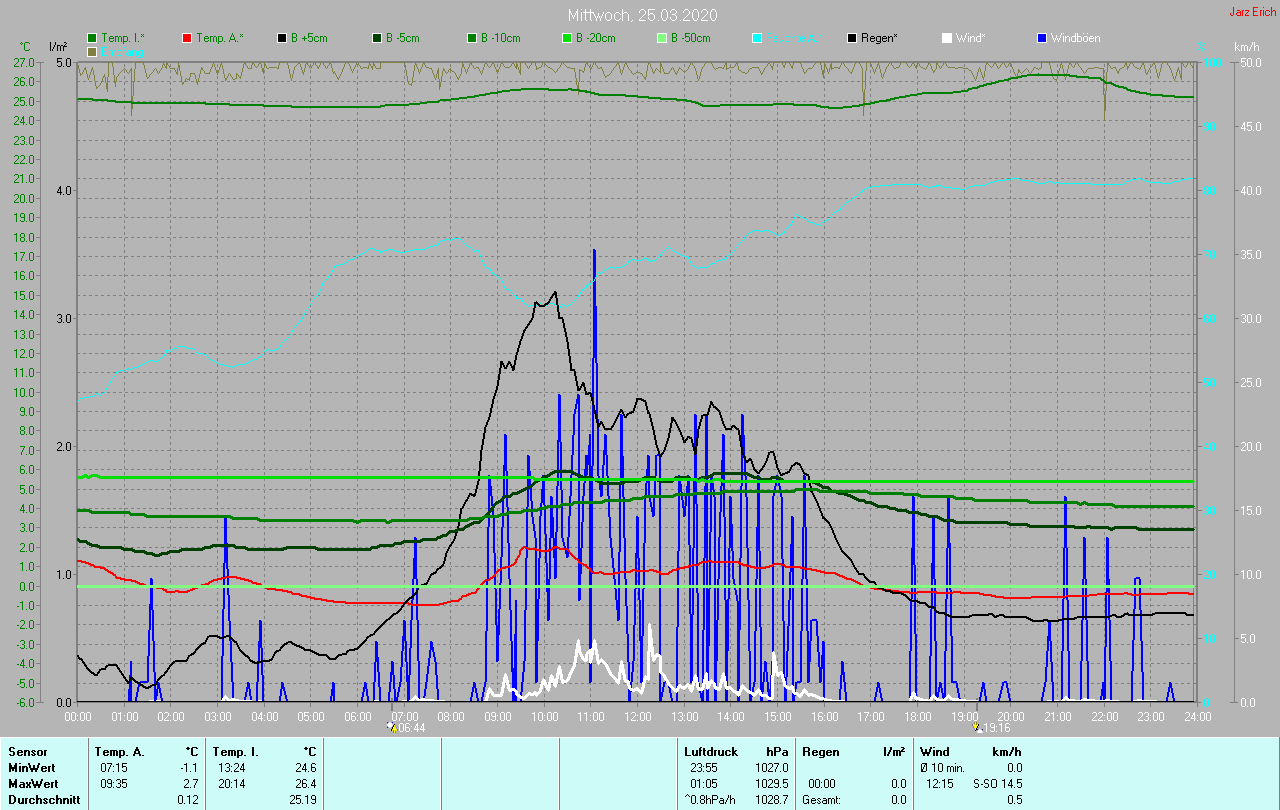Click the chart title Mittwoch, 25.03.2020
The image size is (1280, 810).
pyautogui.click(x=642, y=15)
